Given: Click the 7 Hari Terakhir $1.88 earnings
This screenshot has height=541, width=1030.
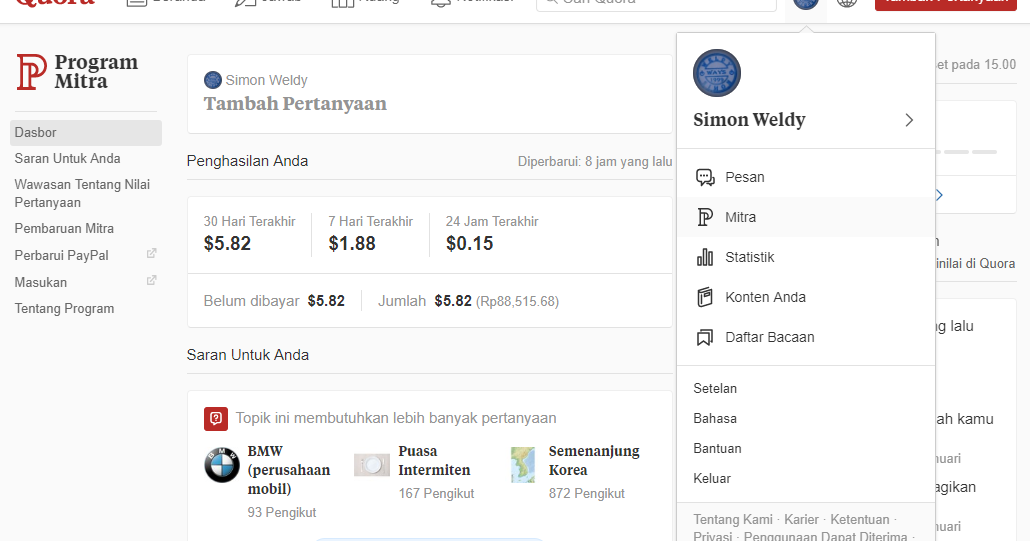Looking at the screenshot, I should 370,234.
